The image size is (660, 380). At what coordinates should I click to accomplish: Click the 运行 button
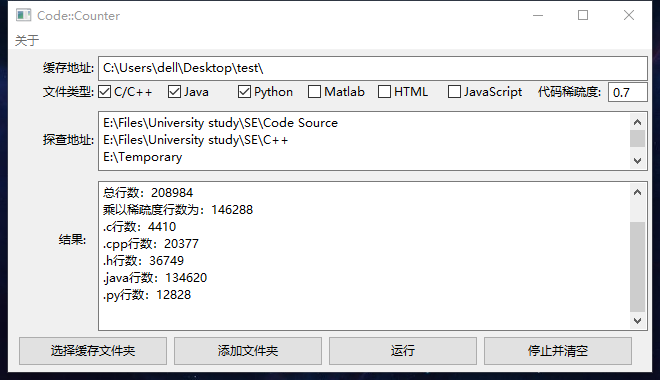click(403, 351)
